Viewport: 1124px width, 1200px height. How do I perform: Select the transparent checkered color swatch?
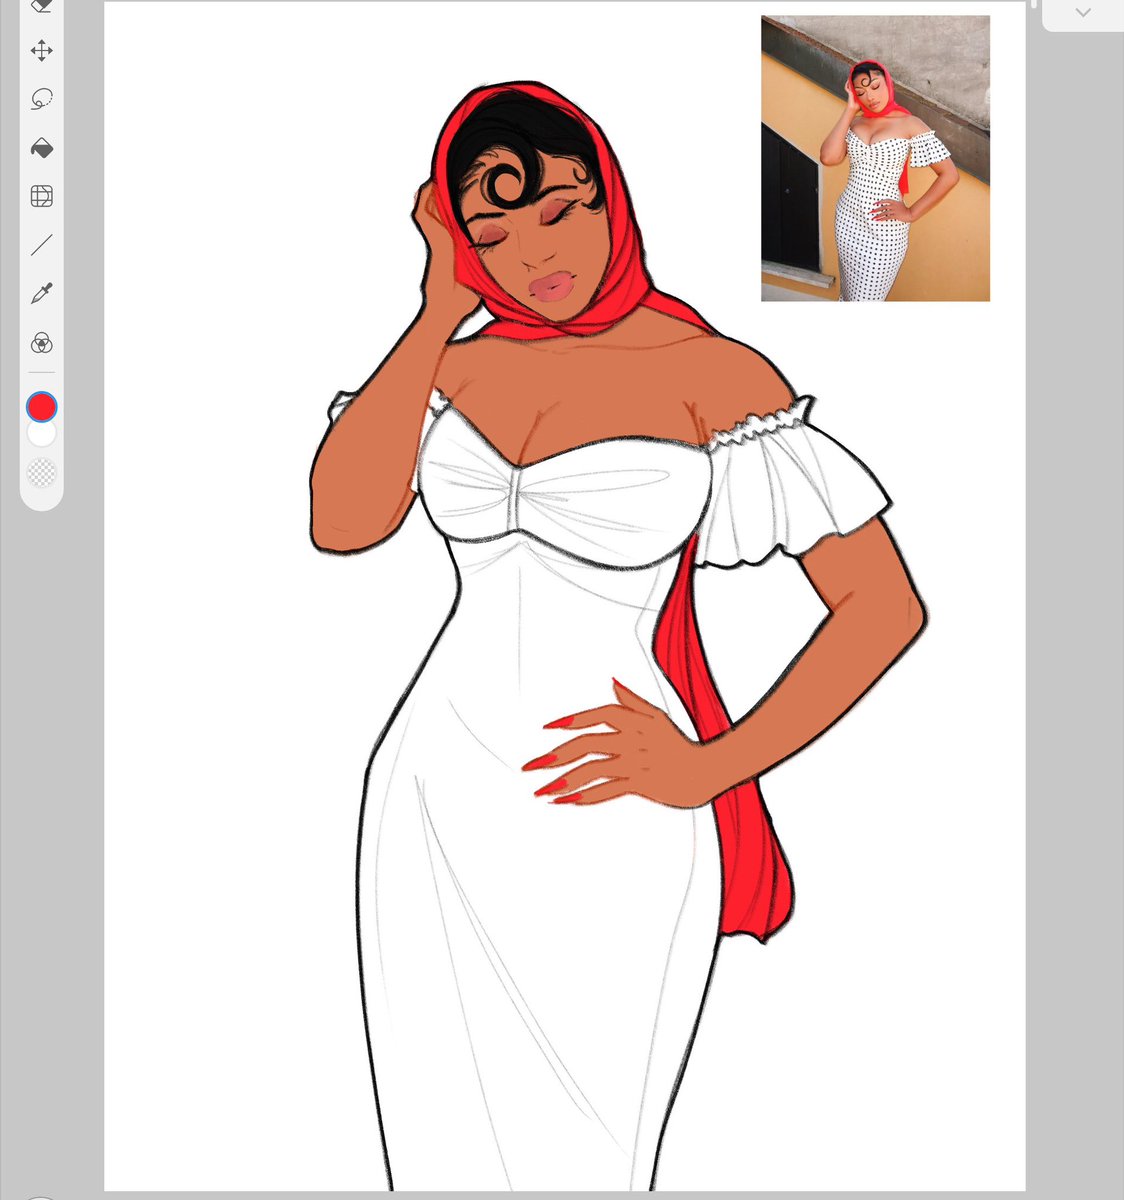[41, 472]
